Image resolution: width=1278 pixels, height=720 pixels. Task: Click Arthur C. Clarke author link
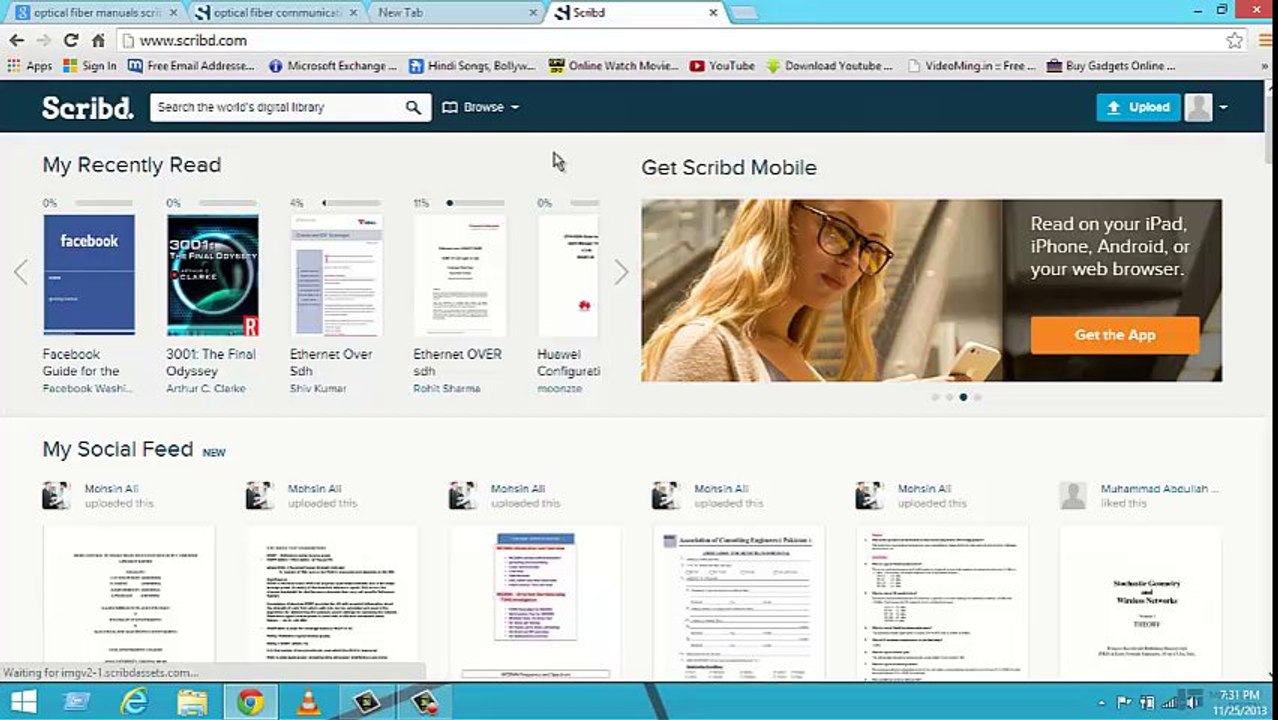[206, 388]
